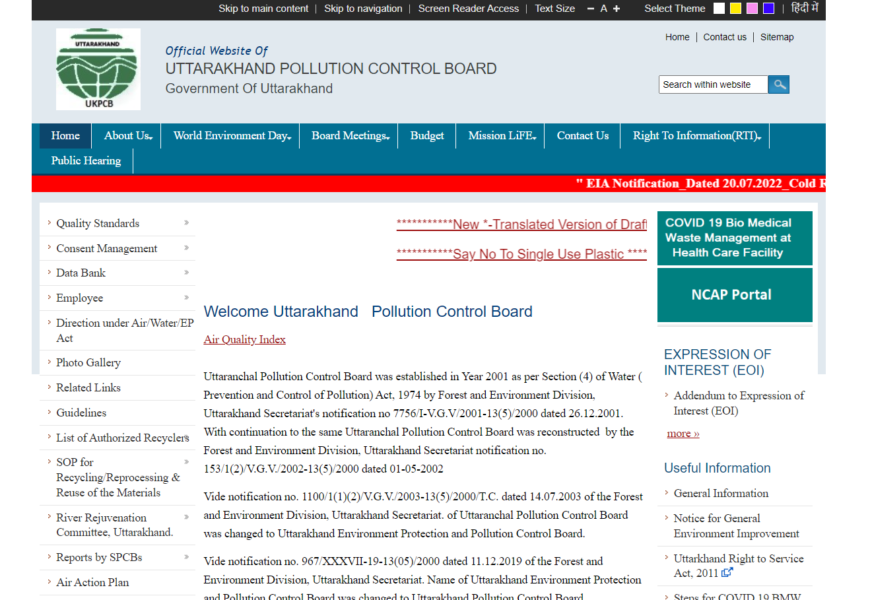Open Direction under Air/Water/EP Act
The height and width of the screenshot is (600, 870).
[125, 330]
